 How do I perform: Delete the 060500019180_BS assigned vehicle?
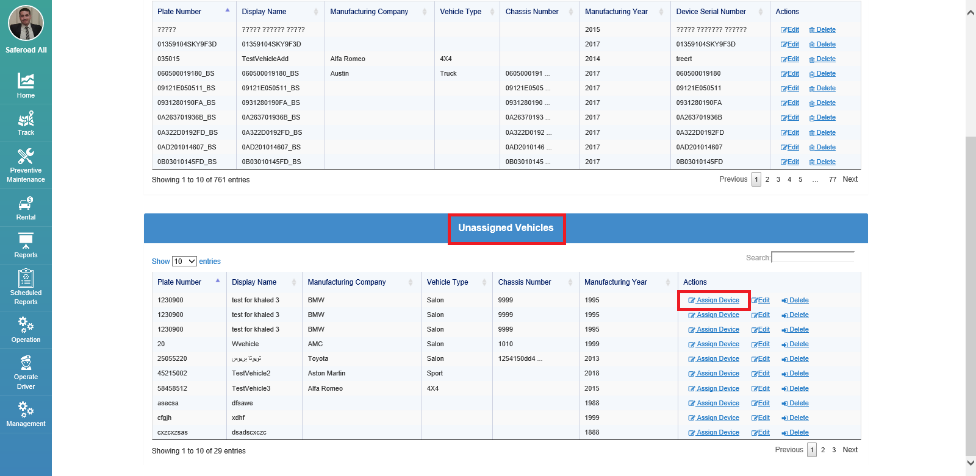click(822, 73)
